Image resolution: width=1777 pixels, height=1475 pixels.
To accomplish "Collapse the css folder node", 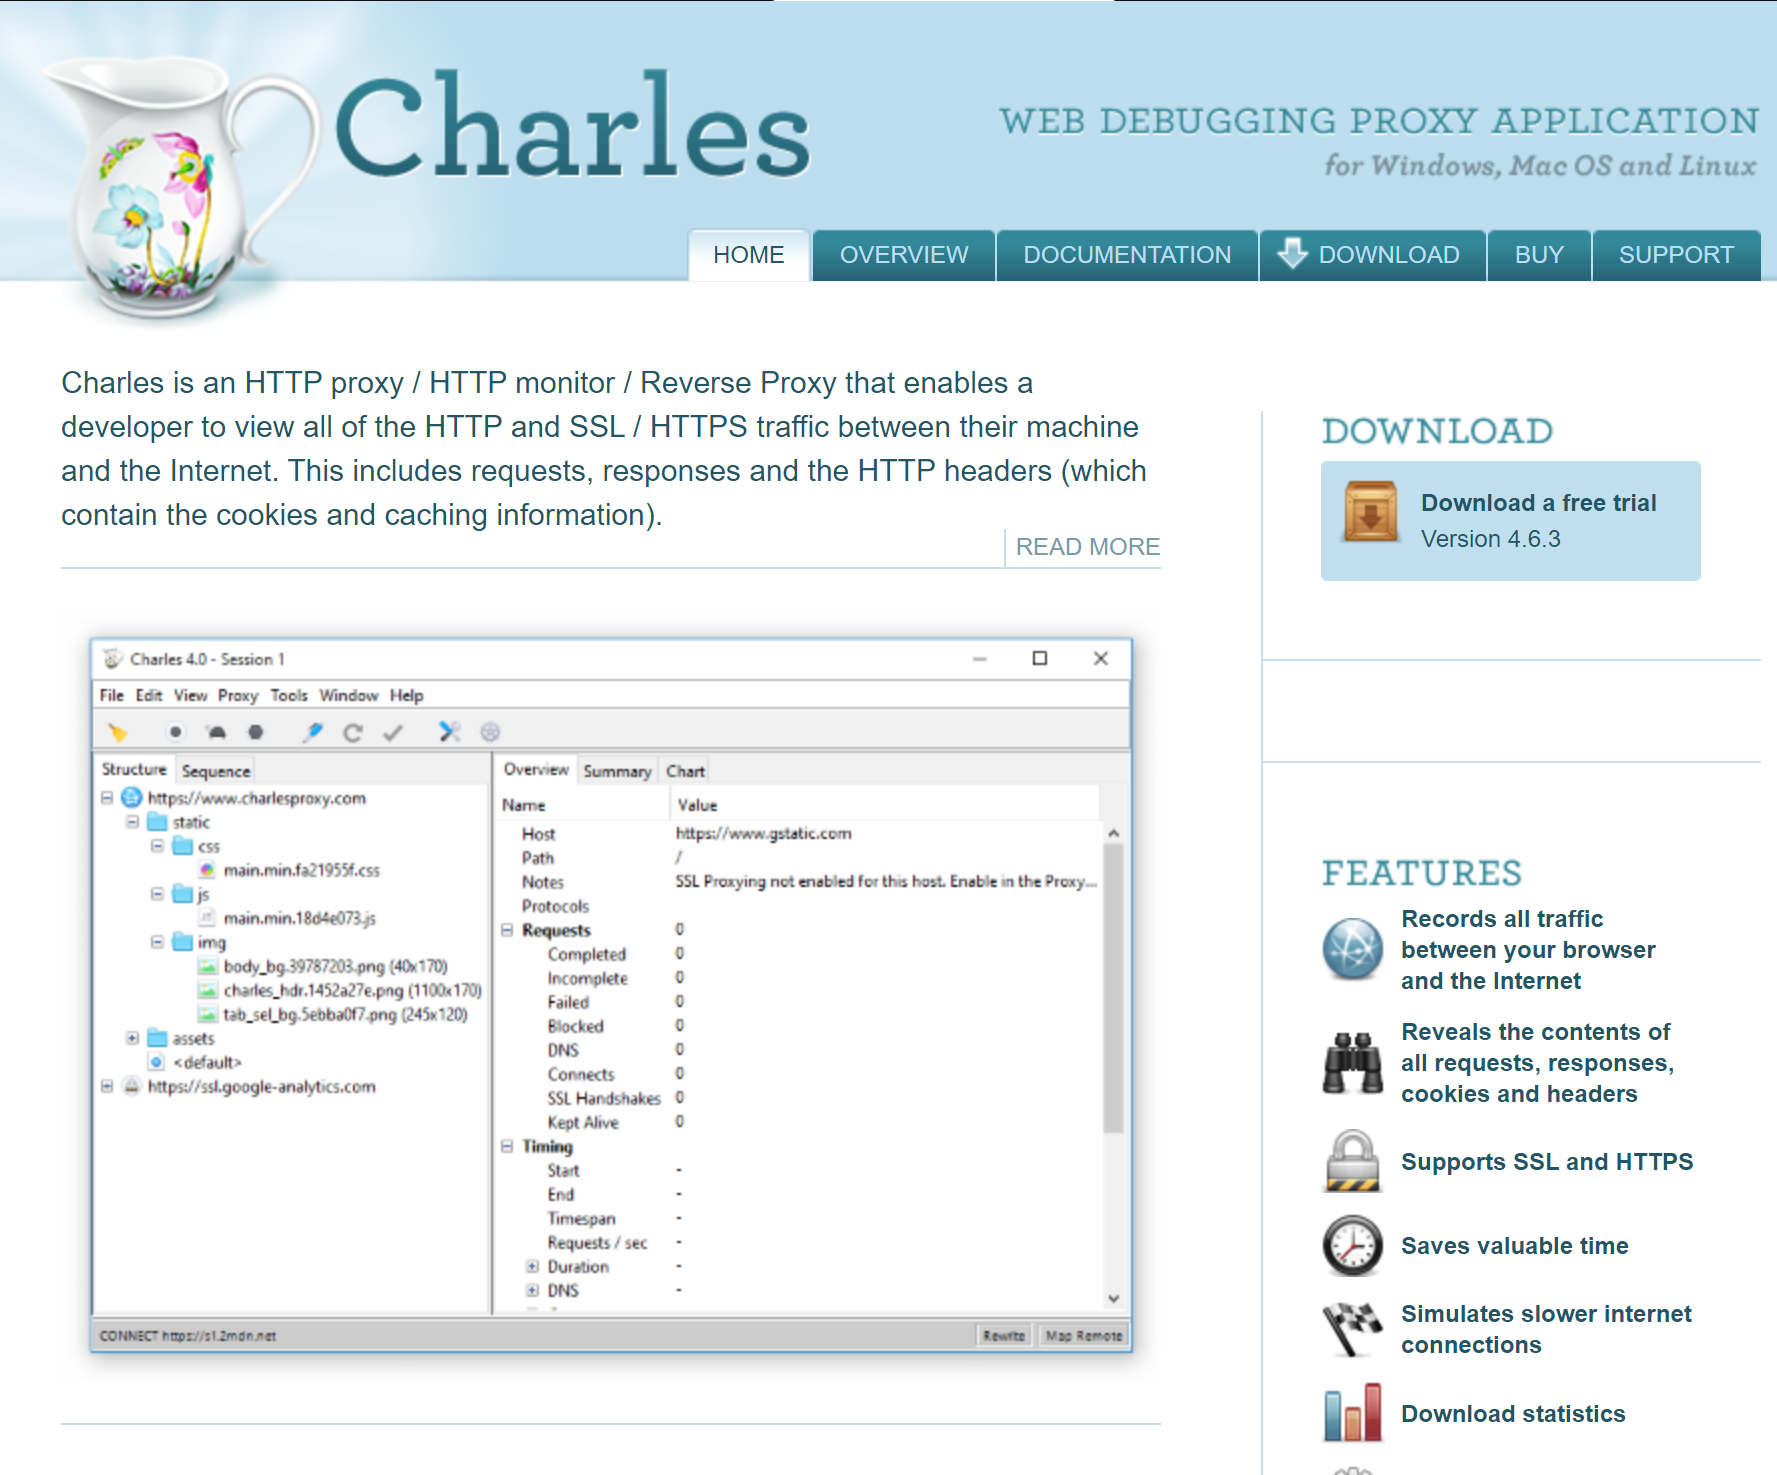I will [x=157, y=846].
